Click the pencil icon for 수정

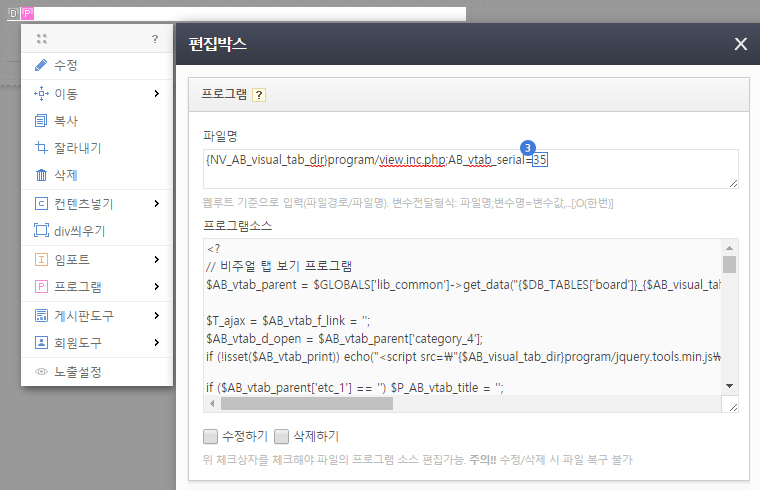coord(41,65)
